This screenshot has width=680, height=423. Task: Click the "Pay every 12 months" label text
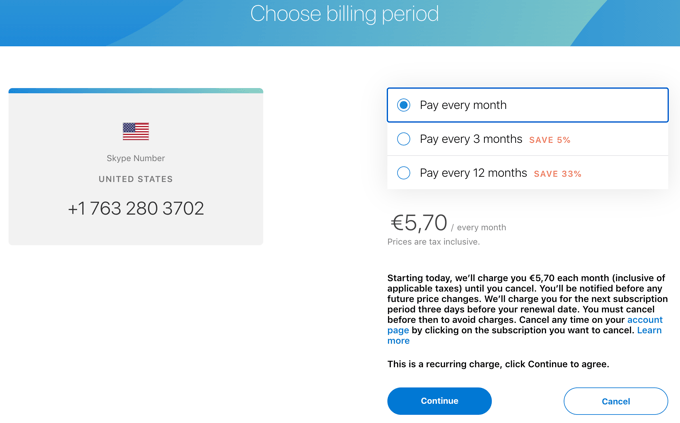[473, 173]
